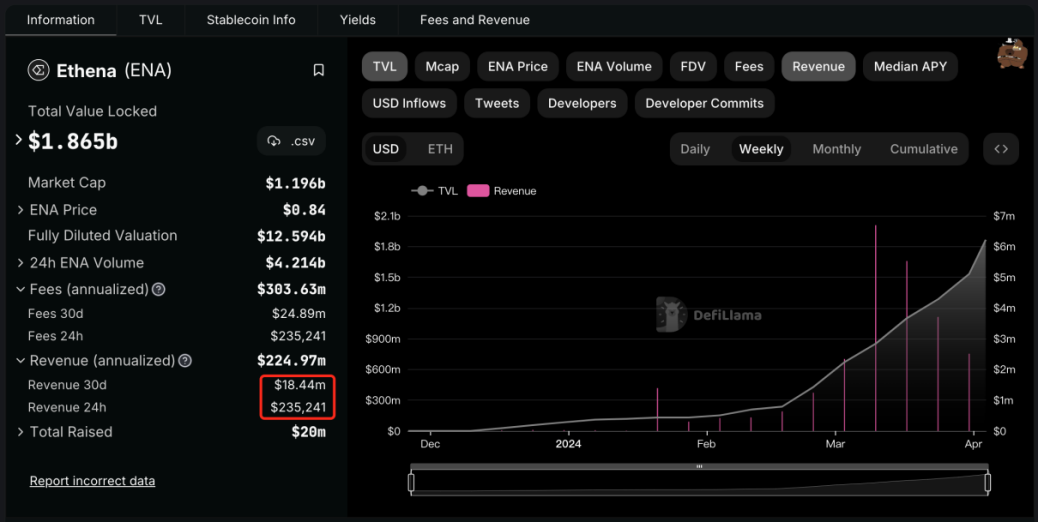Click the $303.63m annualized fees value
This screenshot has height=522, width=1038.
[x=291, y=290]
